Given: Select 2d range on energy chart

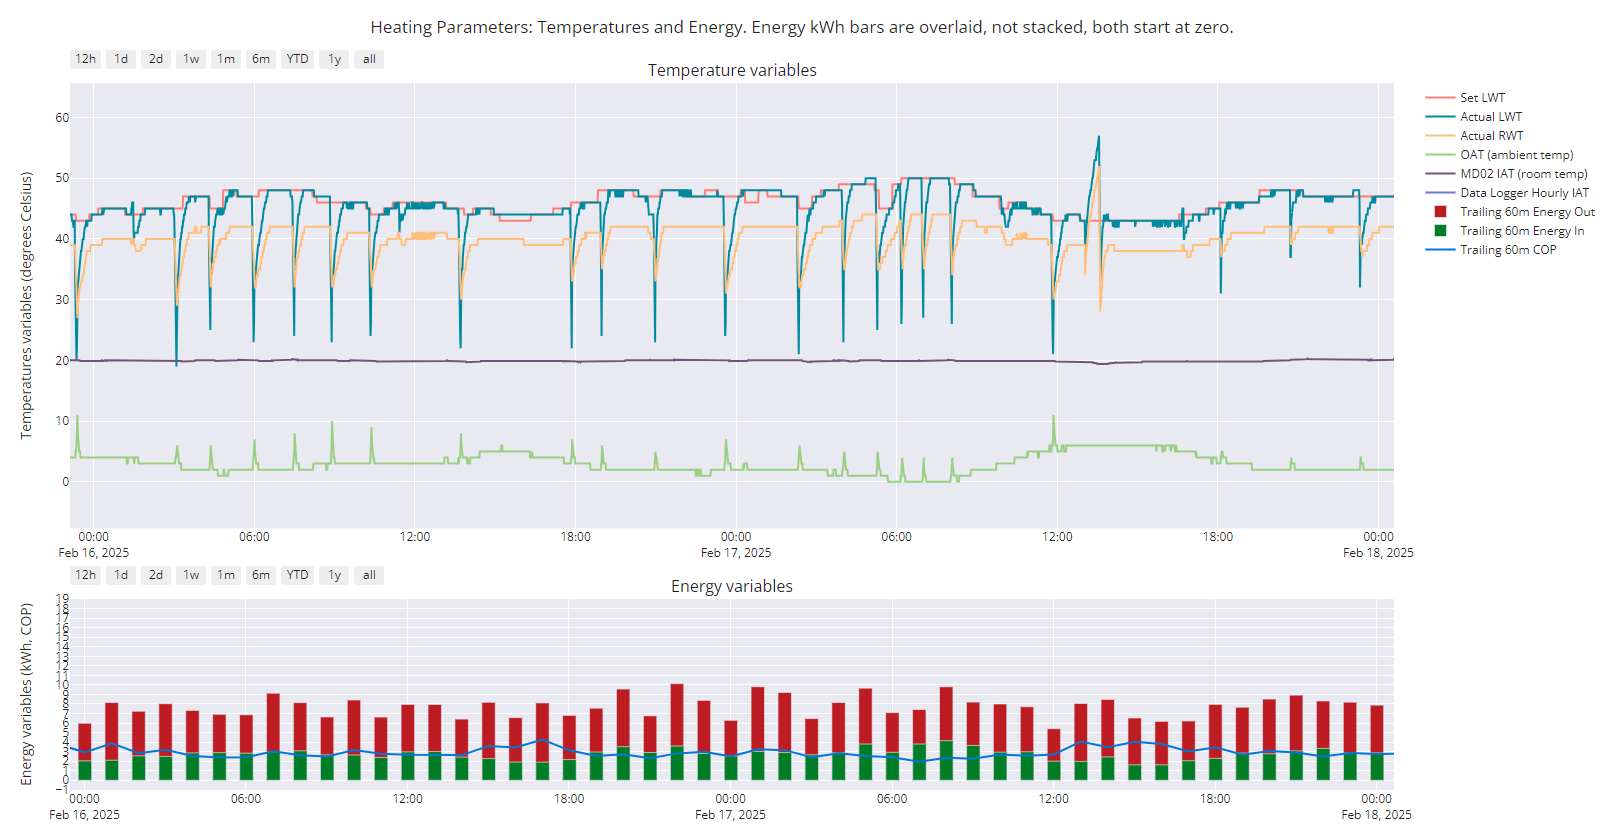Looking at the screenshot, I should tap(156, 575).
